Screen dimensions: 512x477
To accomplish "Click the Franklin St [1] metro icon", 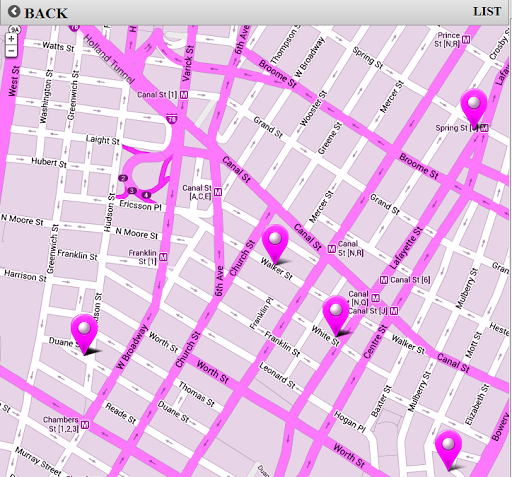I will tap(163, 257).
